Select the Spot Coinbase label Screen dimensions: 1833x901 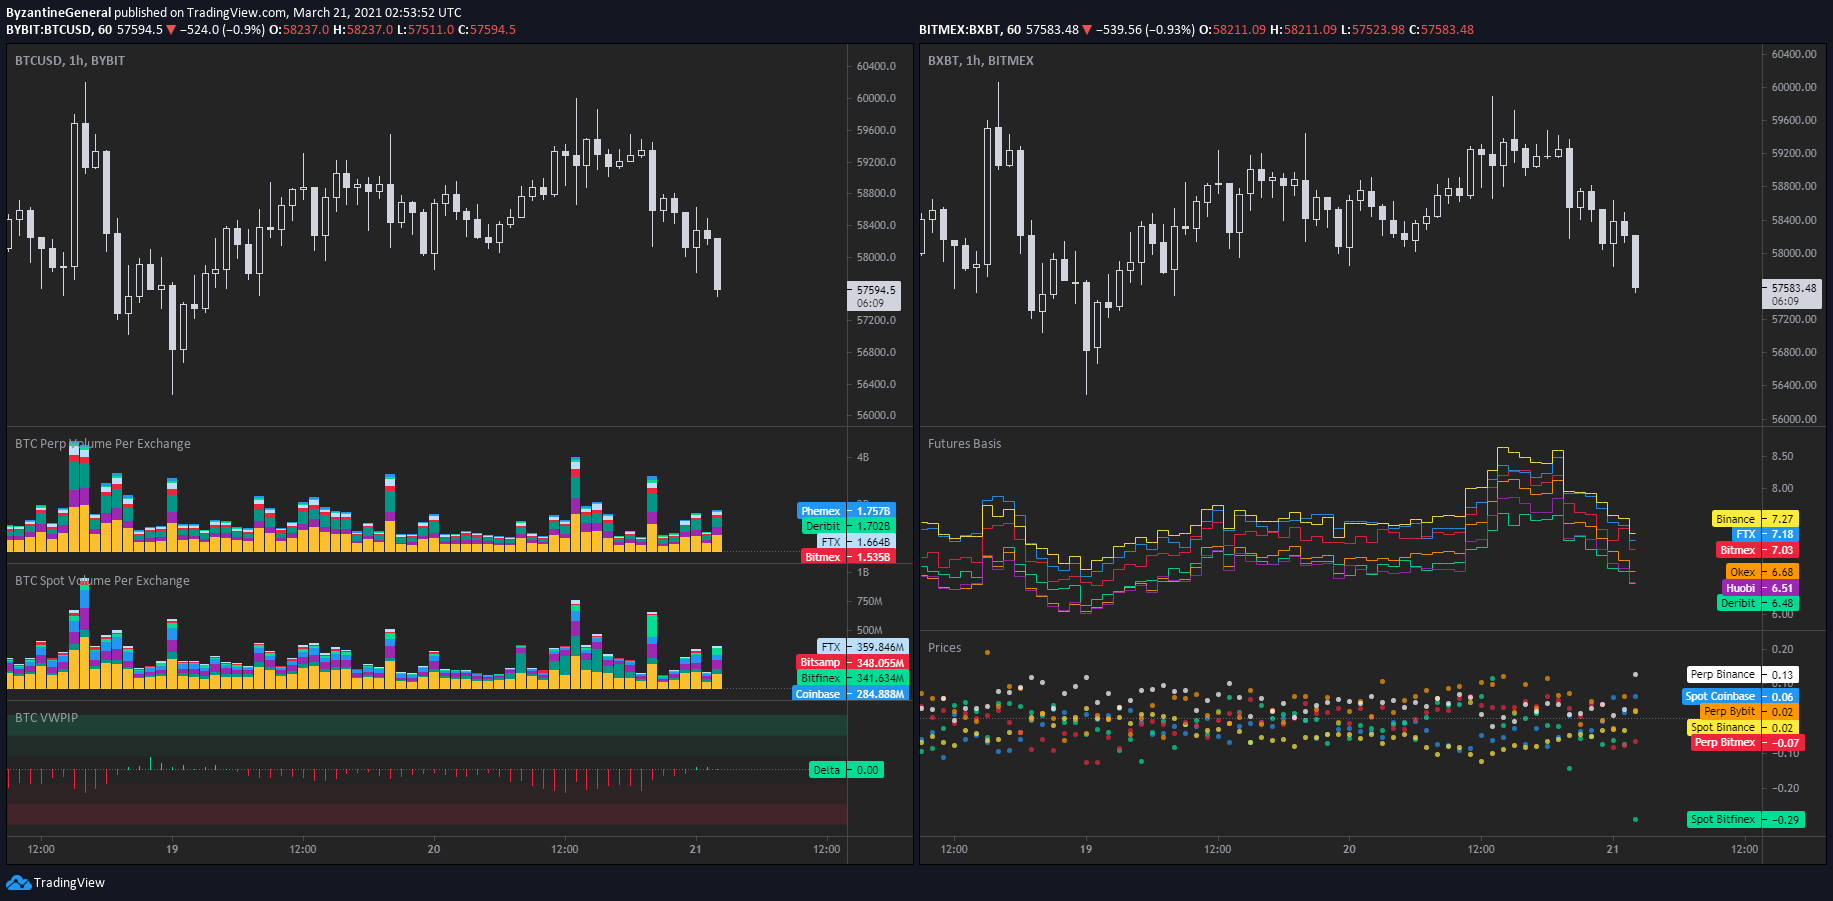coord(1721,696)
